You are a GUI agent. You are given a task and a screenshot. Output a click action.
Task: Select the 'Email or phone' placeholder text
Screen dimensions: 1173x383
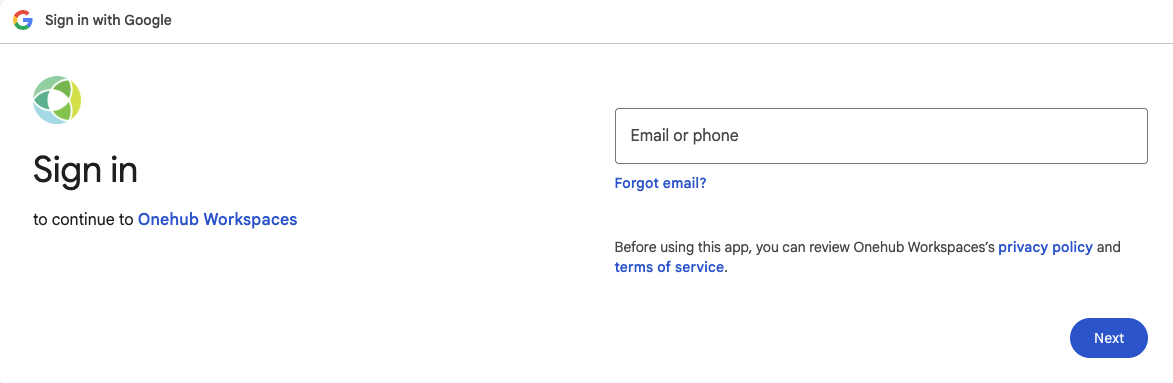(x=684, y=135)
